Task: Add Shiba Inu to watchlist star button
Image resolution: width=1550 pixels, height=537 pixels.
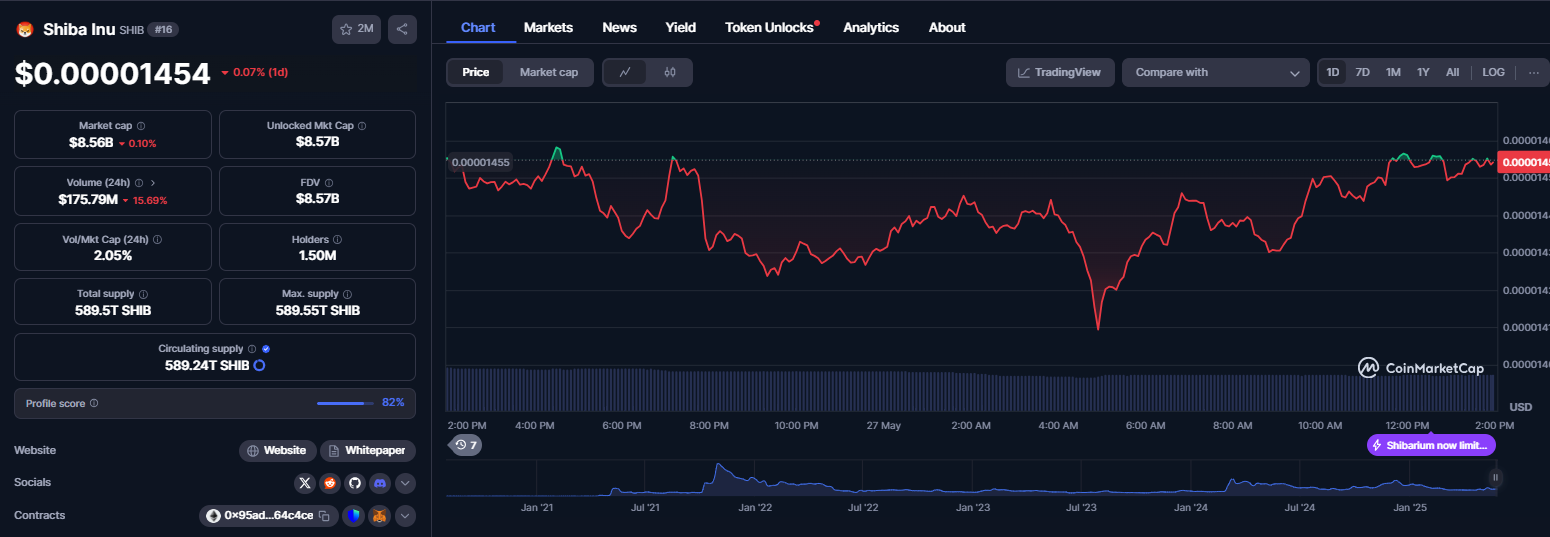Action: click(357, 29)
